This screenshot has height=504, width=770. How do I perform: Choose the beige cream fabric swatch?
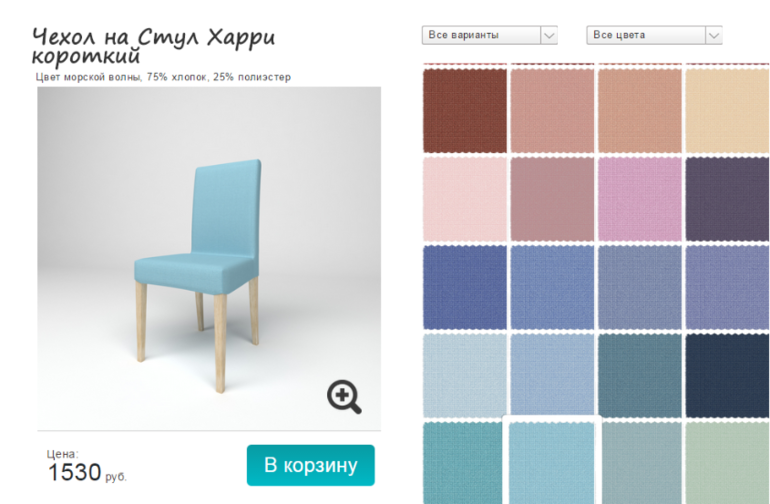click(x=727, y=111)
